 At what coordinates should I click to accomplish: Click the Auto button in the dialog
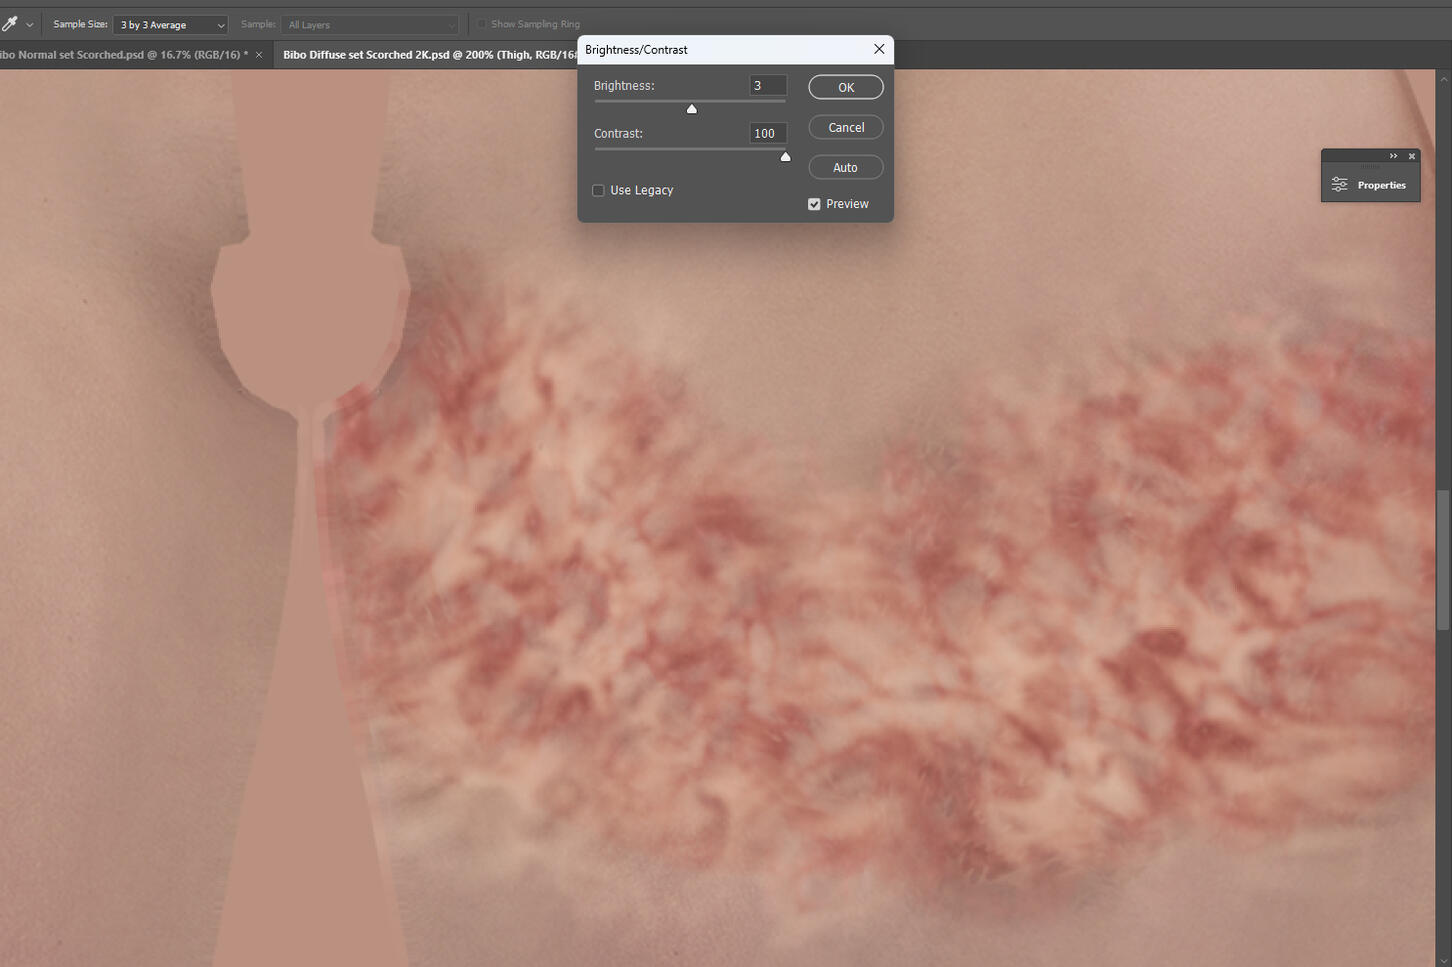pos(845,167)
